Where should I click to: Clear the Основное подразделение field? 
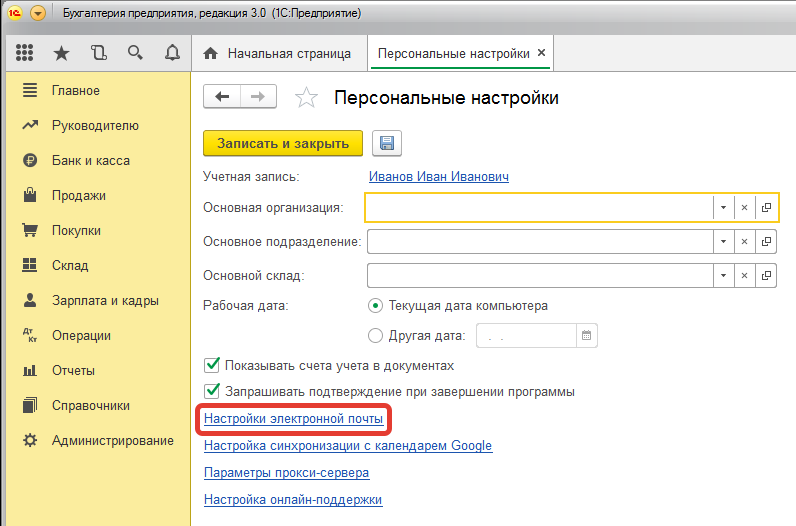pos(744,241)
